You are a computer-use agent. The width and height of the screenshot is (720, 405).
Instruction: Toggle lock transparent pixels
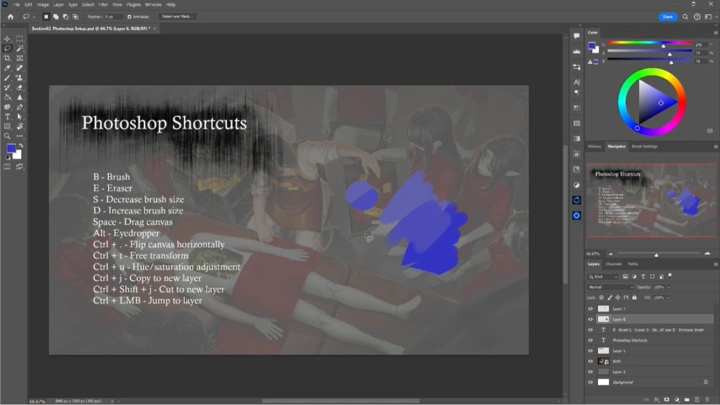(602, 298)
